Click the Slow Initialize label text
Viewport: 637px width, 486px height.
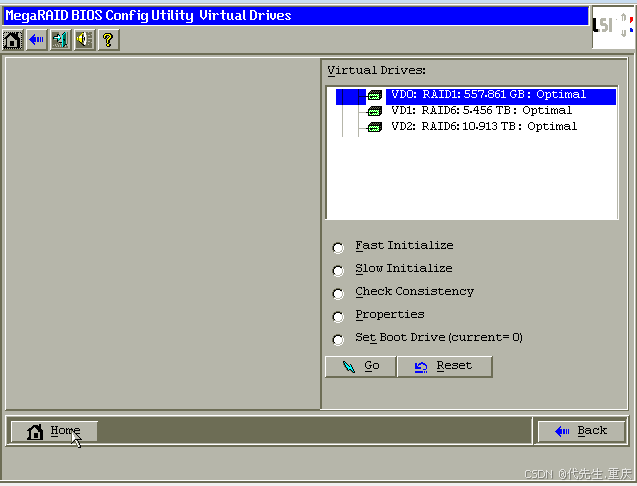[x=404, y=269]
